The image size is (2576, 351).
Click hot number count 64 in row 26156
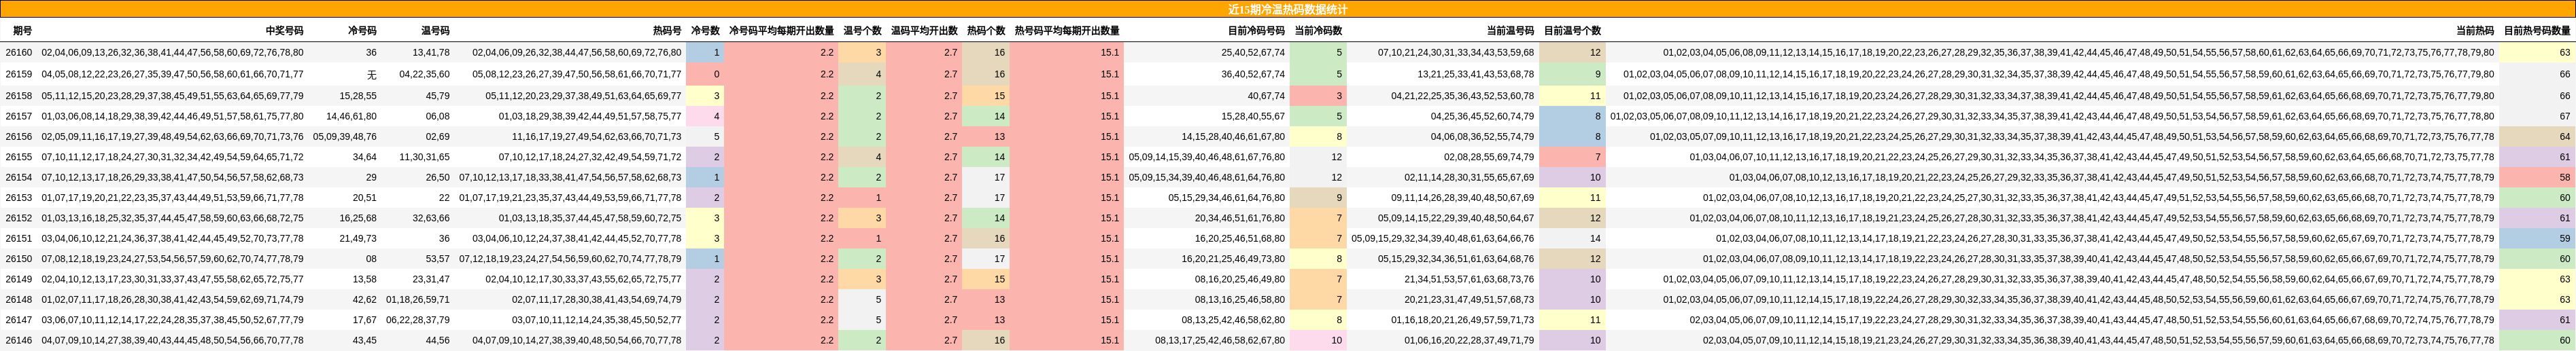coord(2537,137)
